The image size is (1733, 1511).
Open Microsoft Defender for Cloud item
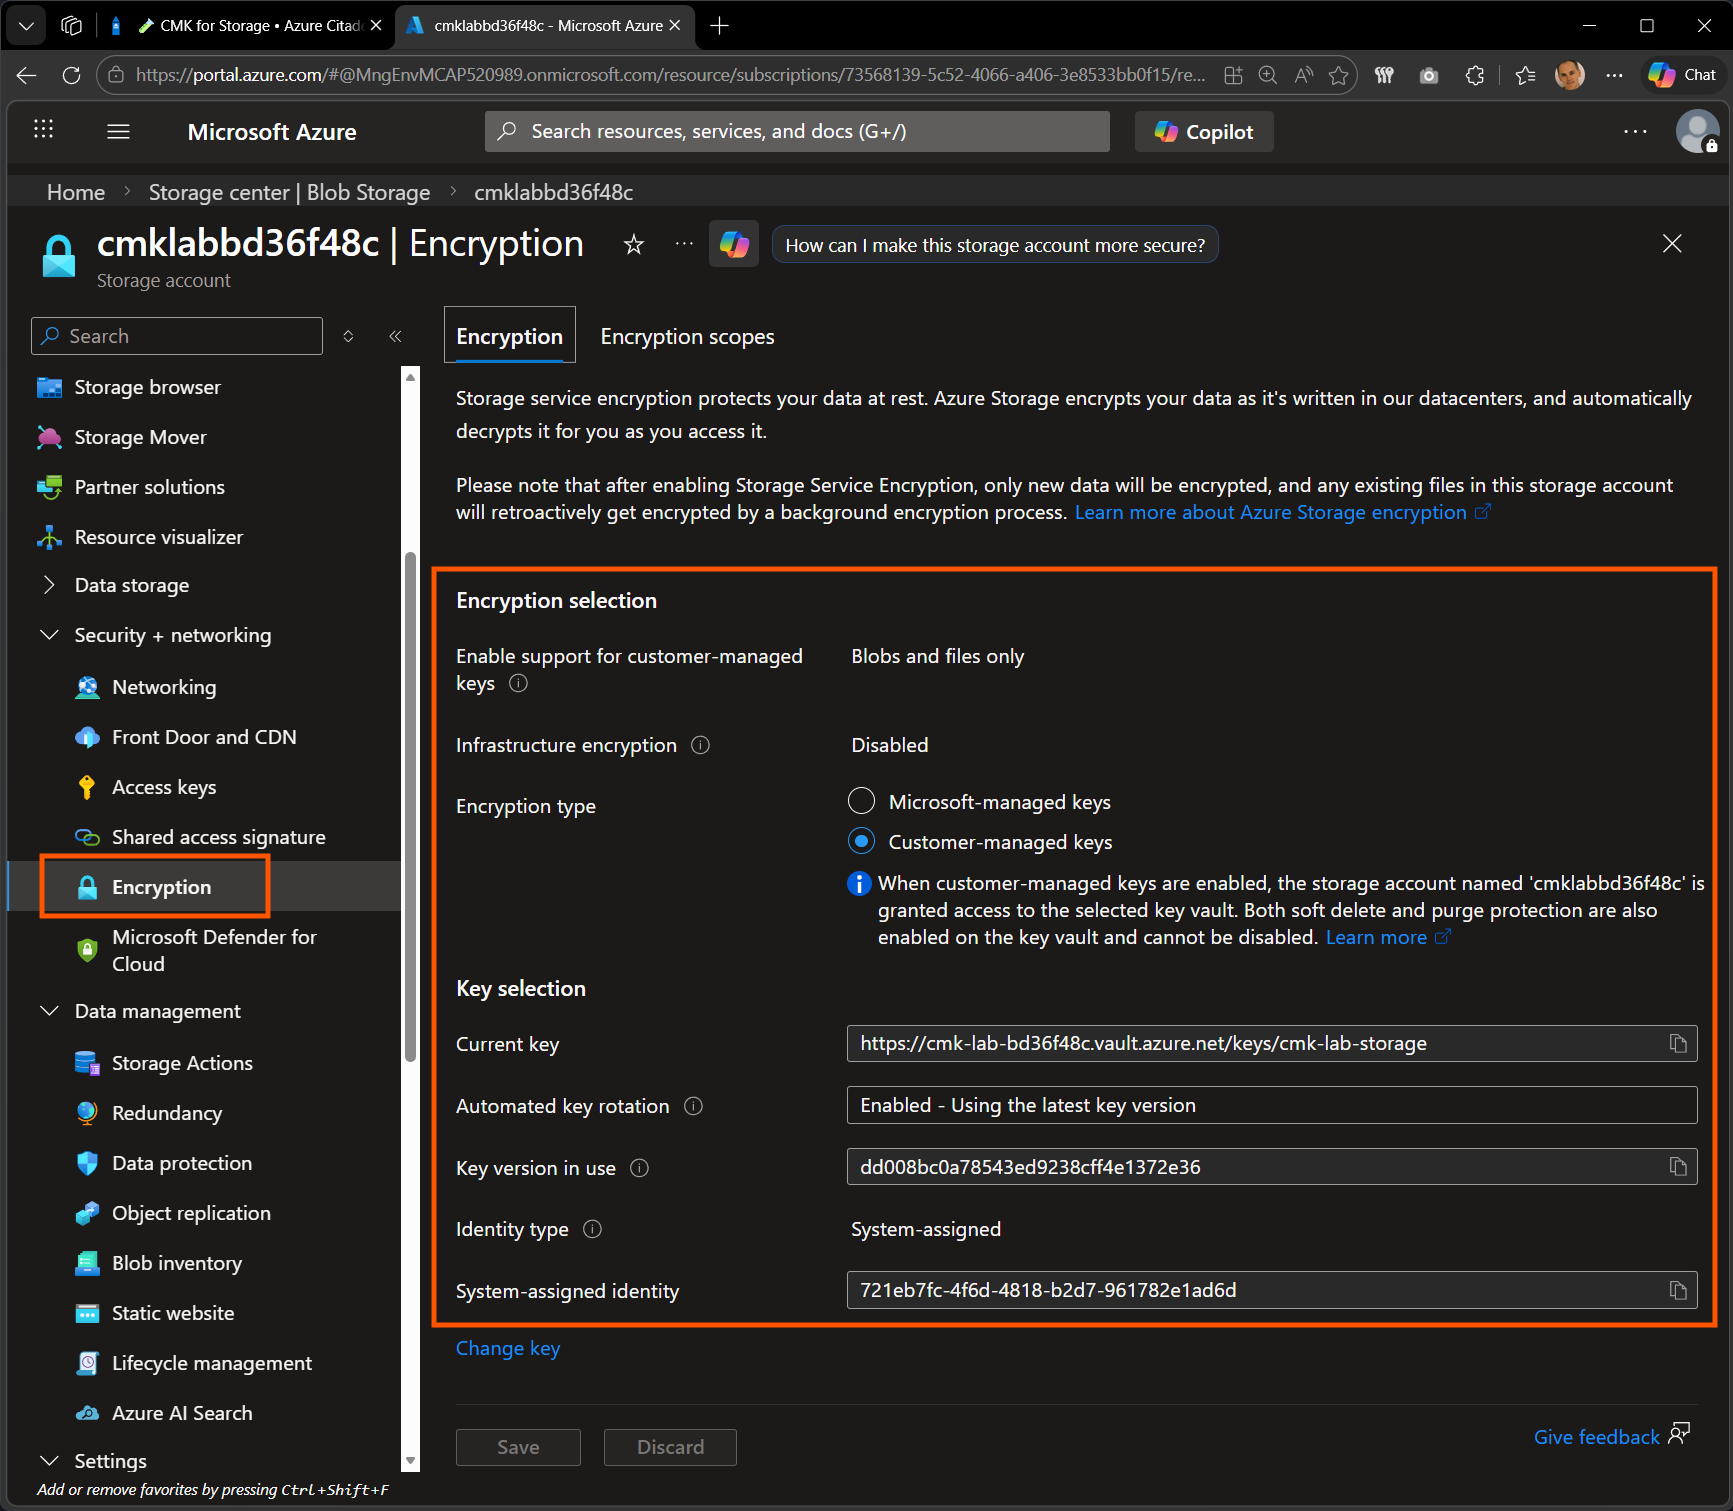point(214,950)
